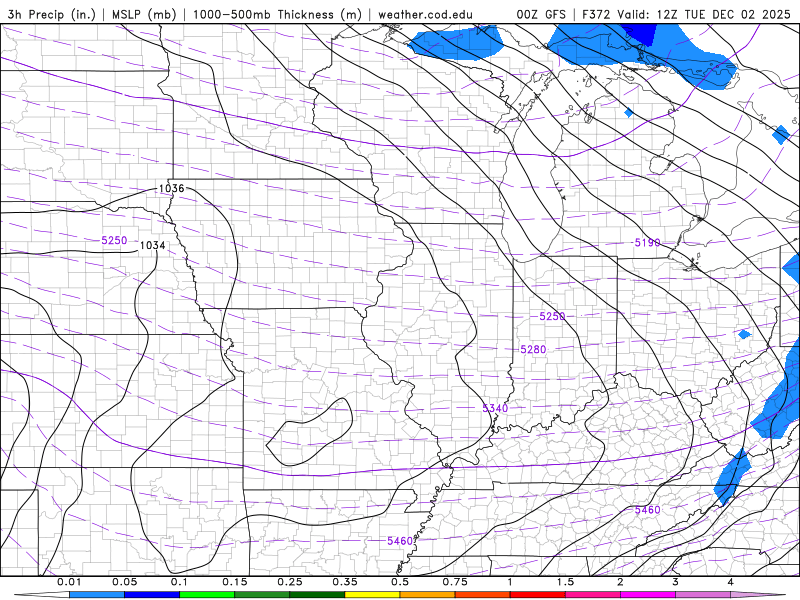Click the yellow 0.35 legend swatch
The height and width of the screenshot is (600, 800).
pyautogui.click(x=372, y=595)
